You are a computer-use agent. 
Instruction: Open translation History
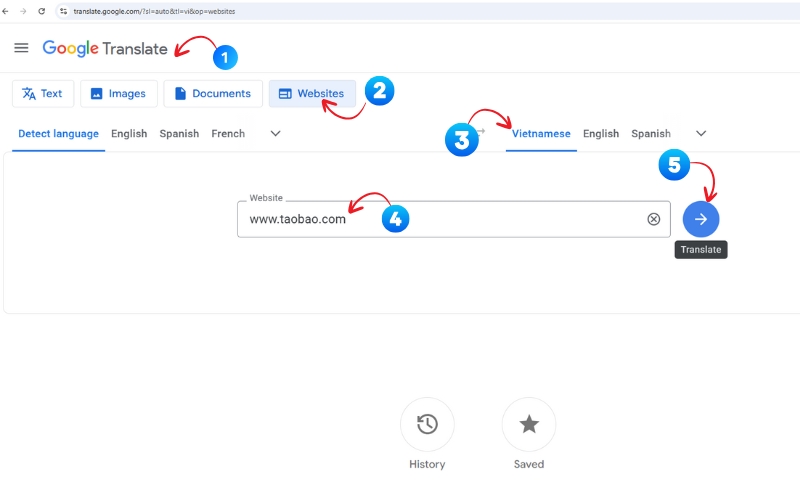coord(427,424)
